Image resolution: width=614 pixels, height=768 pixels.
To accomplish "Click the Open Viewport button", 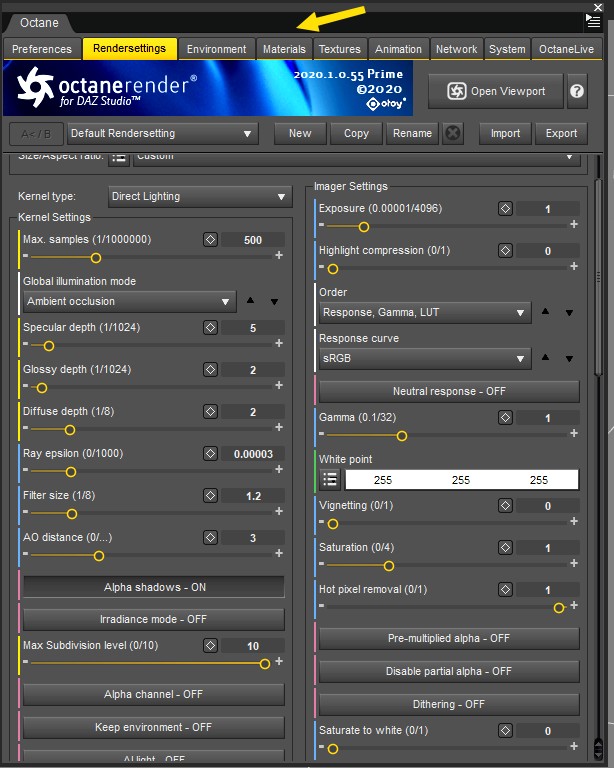I will pos(496,91).
